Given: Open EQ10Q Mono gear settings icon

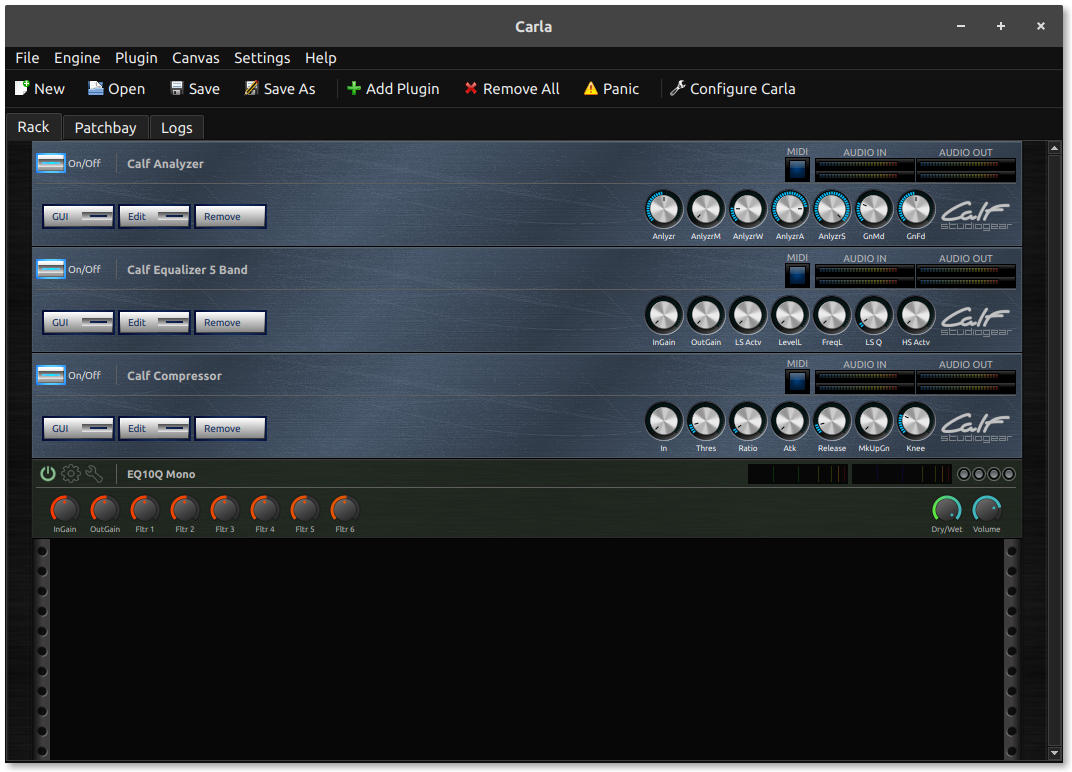Looking at the screenshot, I should click(x=71, y=474).
